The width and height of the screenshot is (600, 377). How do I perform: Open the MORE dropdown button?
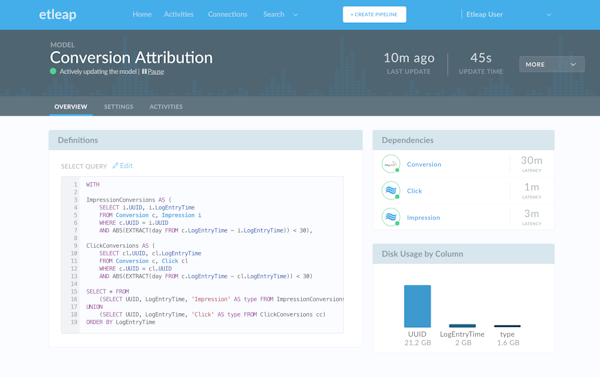[x=552, y=64]
